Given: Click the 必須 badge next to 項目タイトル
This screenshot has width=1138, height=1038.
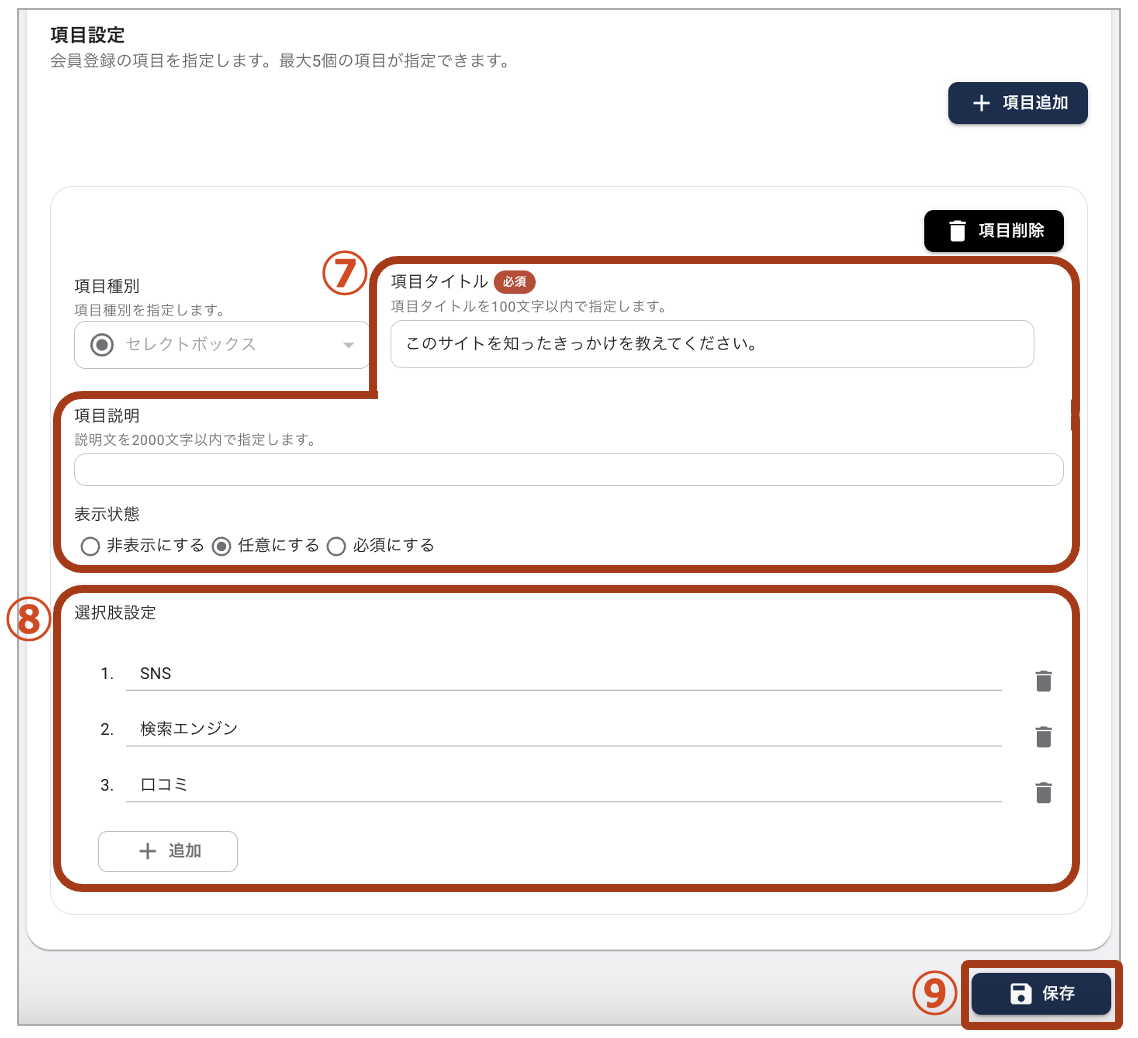Looking at the screenshot, I should click(x=515, y=282).
